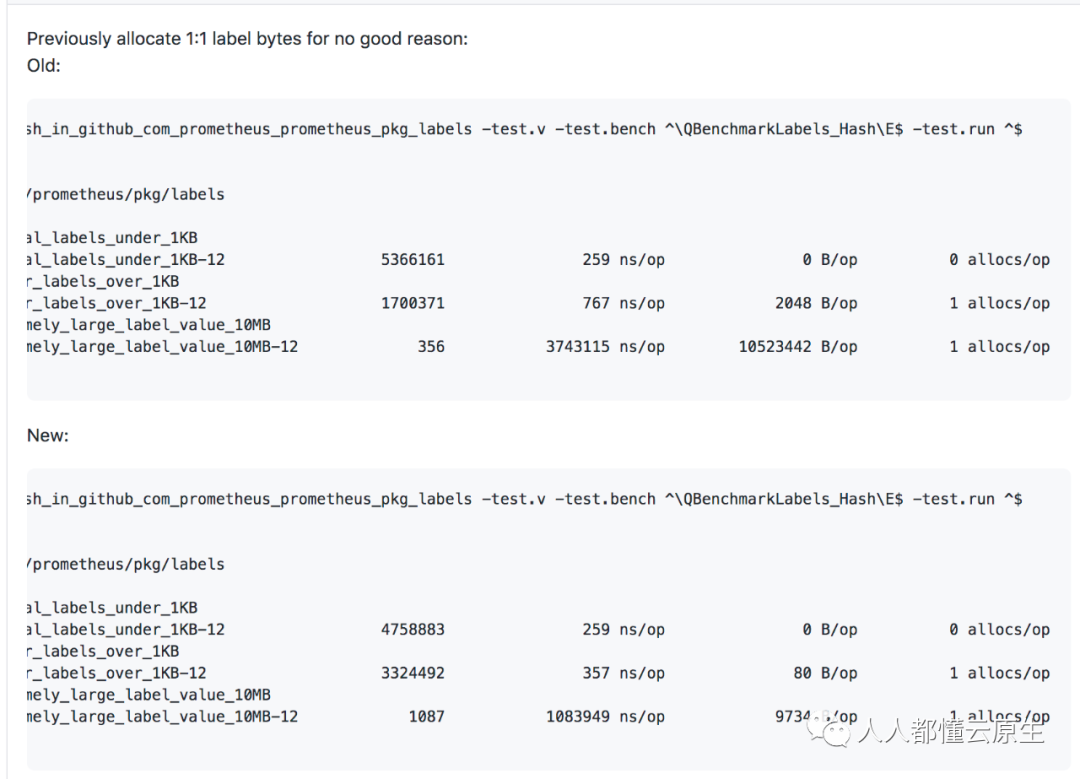Select the 1083949 ns/op value
This screenshot has height=779, width=1080.
(605, 717)
